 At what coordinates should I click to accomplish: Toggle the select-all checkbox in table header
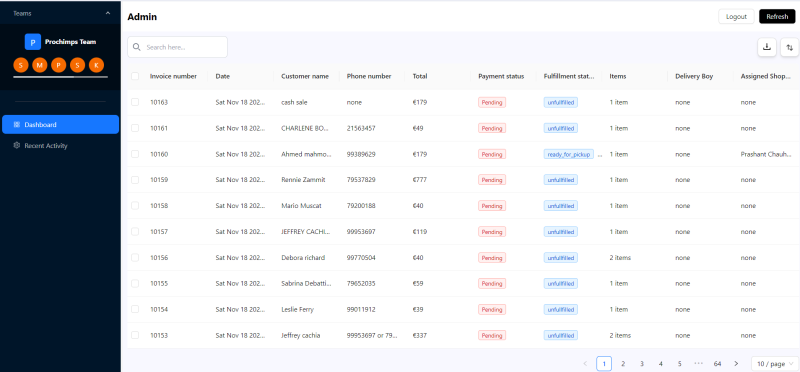(x=135, y=76)
